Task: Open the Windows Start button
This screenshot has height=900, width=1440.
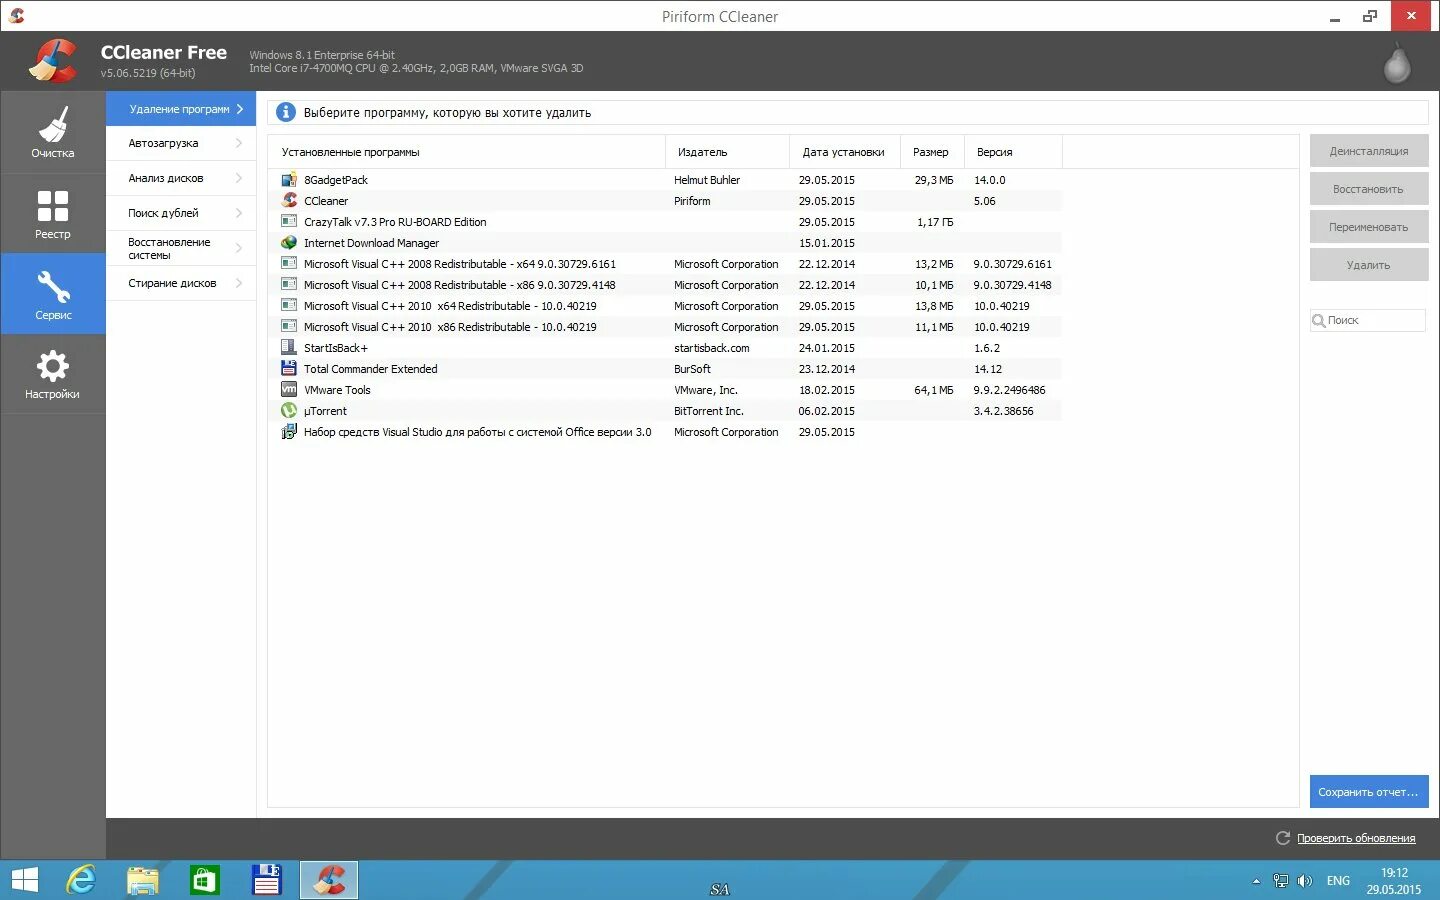Action: (25, 880)
